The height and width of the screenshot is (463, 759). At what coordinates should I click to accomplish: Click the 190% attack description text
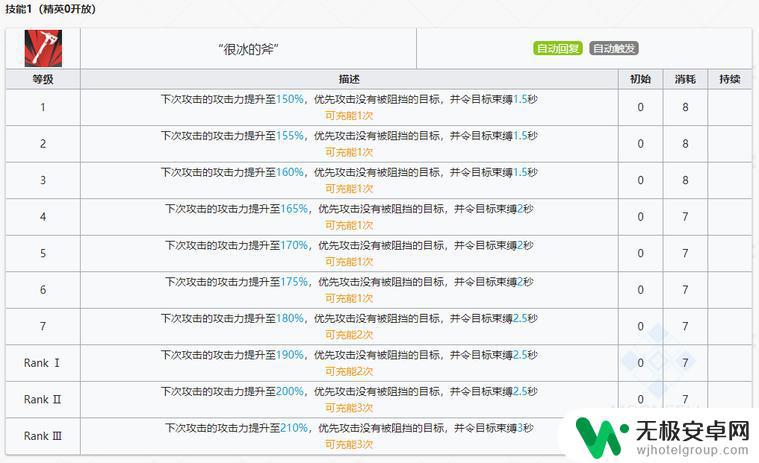pos(349,355)
